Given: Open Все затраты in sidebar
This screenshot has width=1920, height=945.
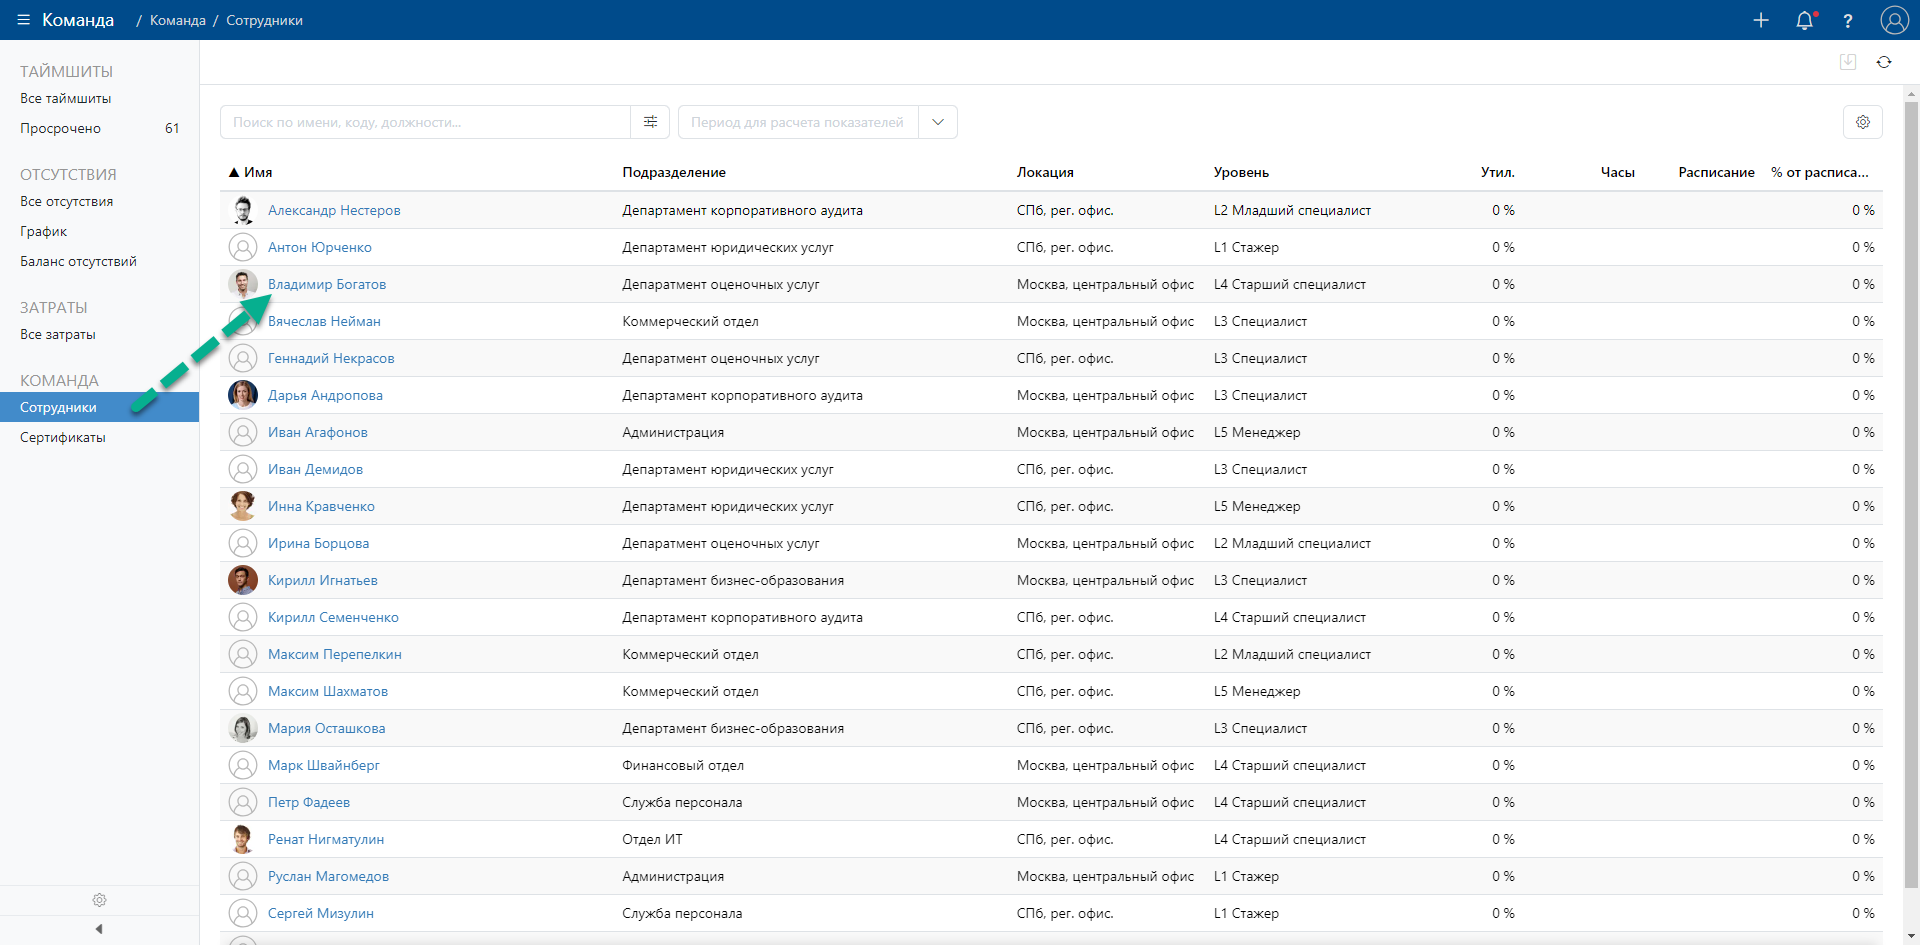Looking at the screenshot, I should [x=58, y=334].
